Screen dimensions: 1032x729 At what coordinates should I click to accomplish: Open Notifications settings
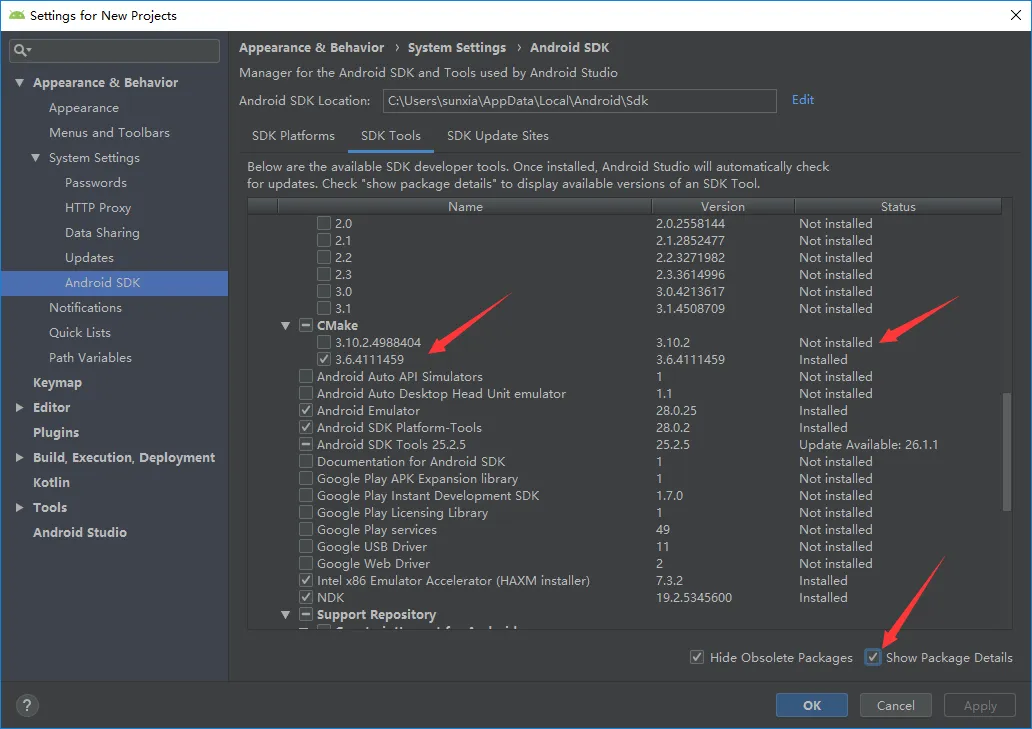[x=85, y=308]
